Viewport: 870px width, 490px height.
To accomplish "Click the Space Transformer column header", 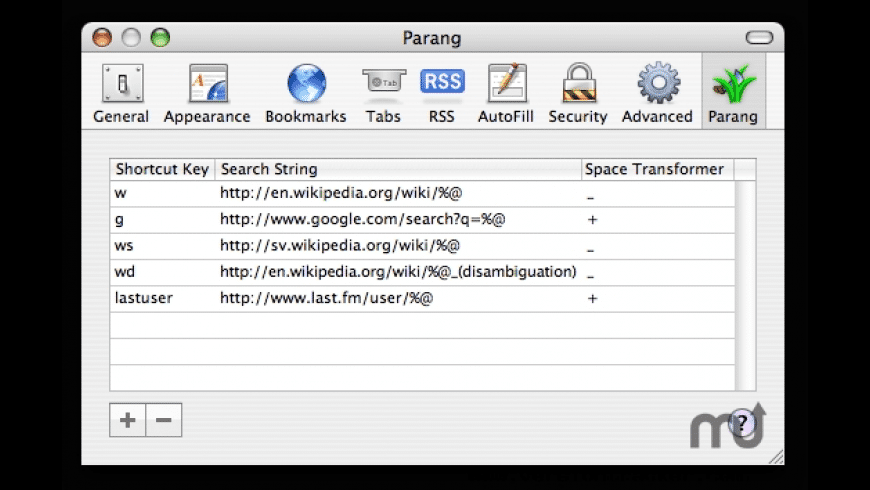I will coord(655,169).
